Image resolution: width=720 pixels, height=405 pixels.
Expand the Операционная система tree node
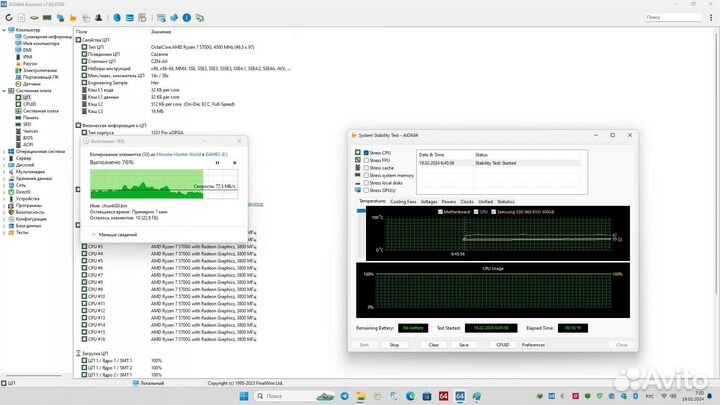point(5,151)
